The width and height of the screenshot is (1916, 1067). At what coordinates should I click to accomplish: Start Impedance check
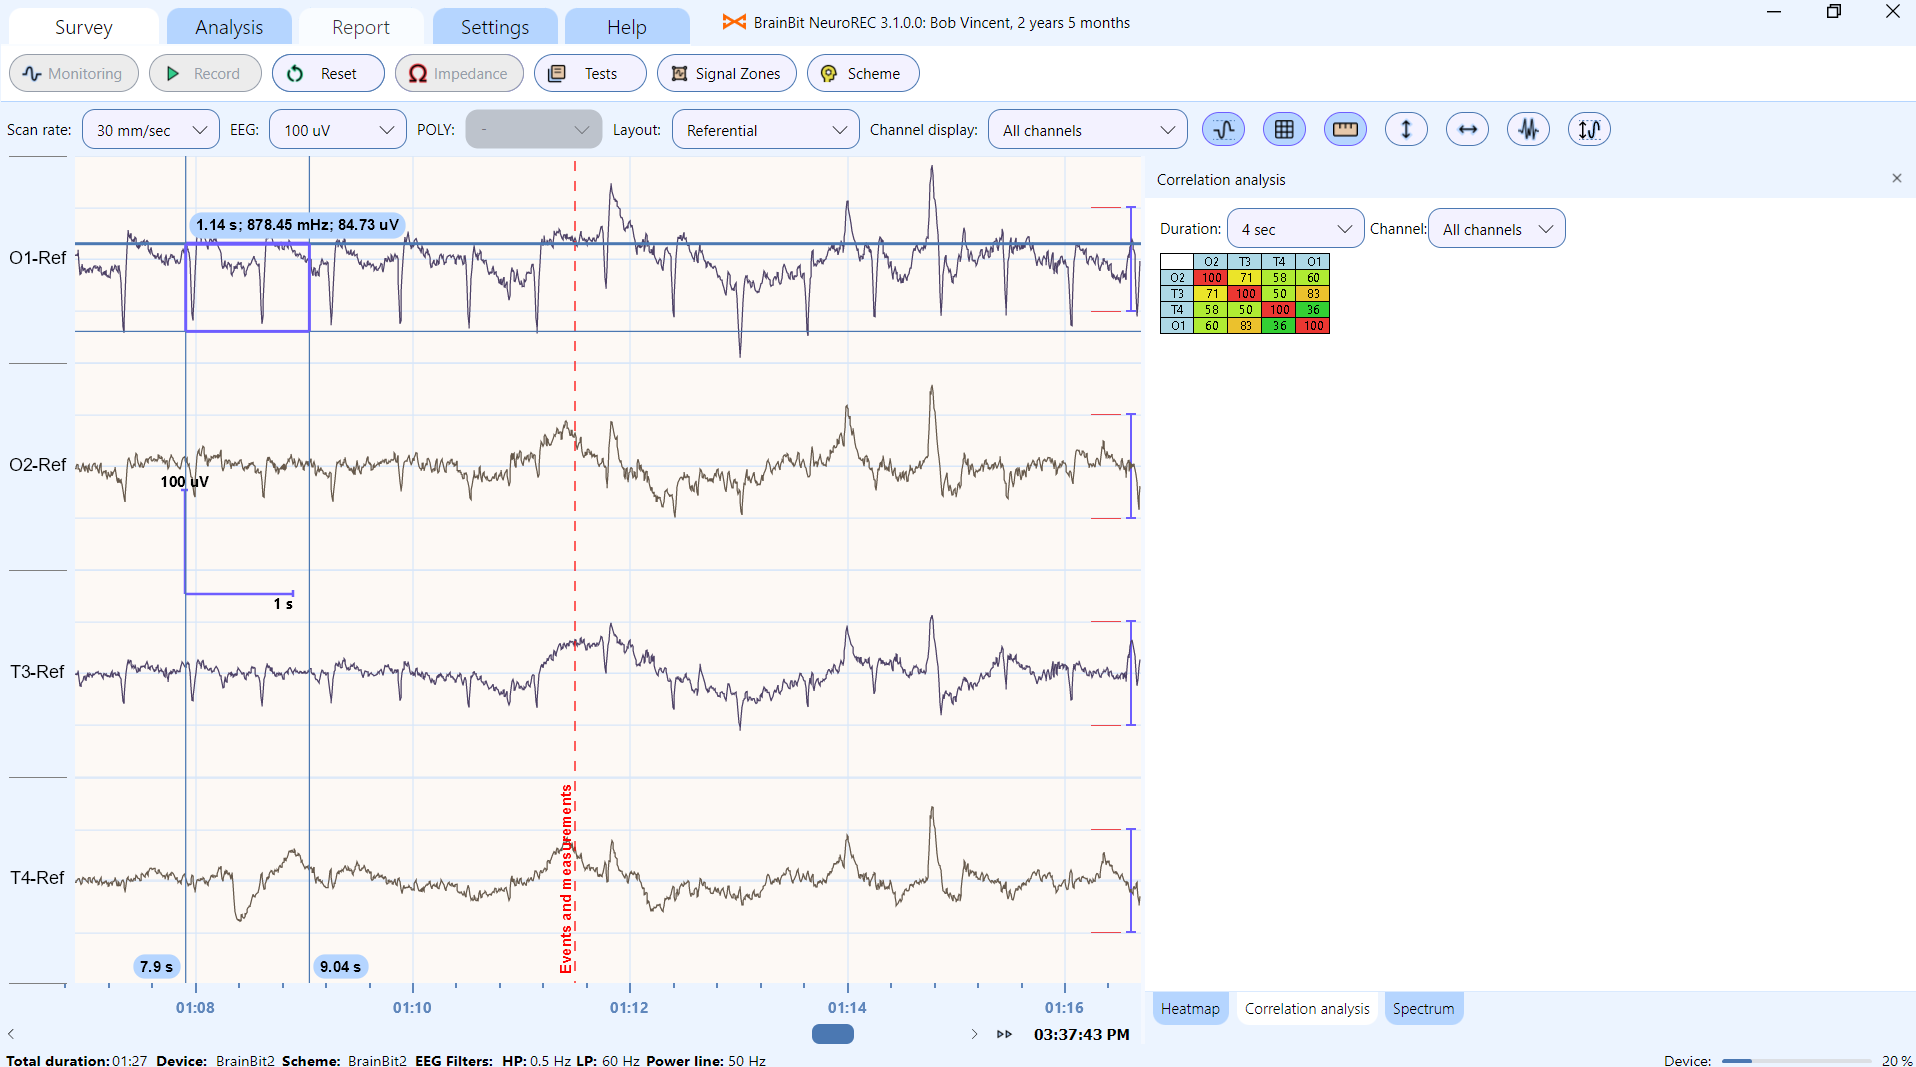click(x=458, y=73)
